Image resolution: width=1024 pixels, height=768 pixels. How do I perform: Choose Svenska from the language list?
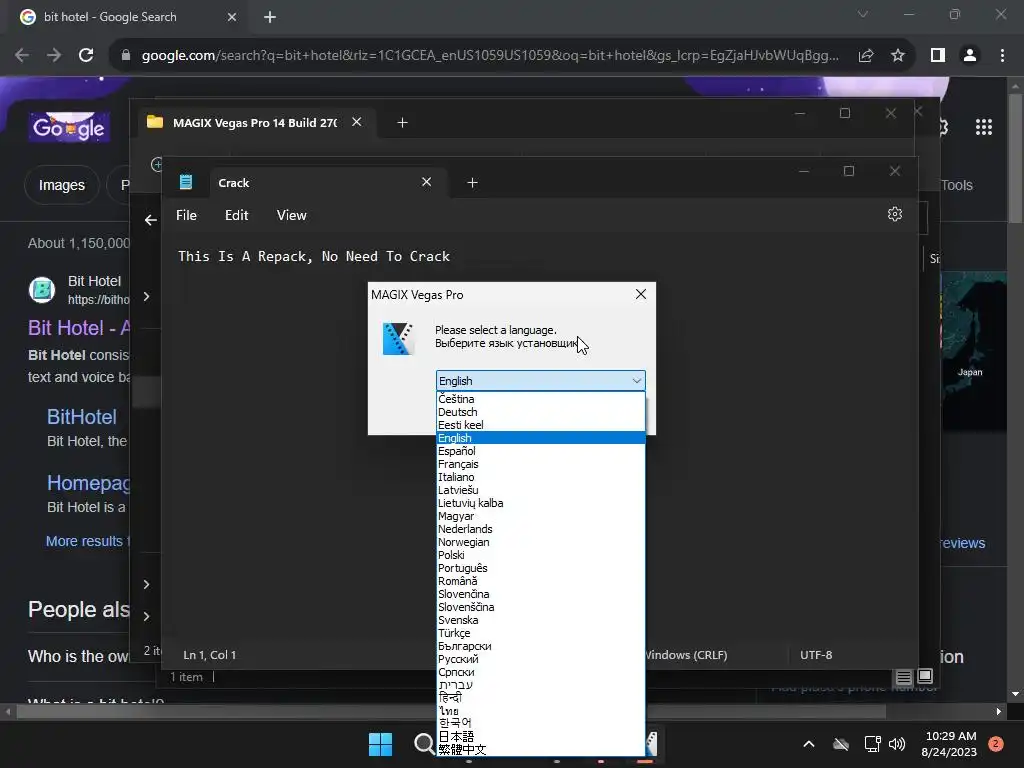point(541,620)
